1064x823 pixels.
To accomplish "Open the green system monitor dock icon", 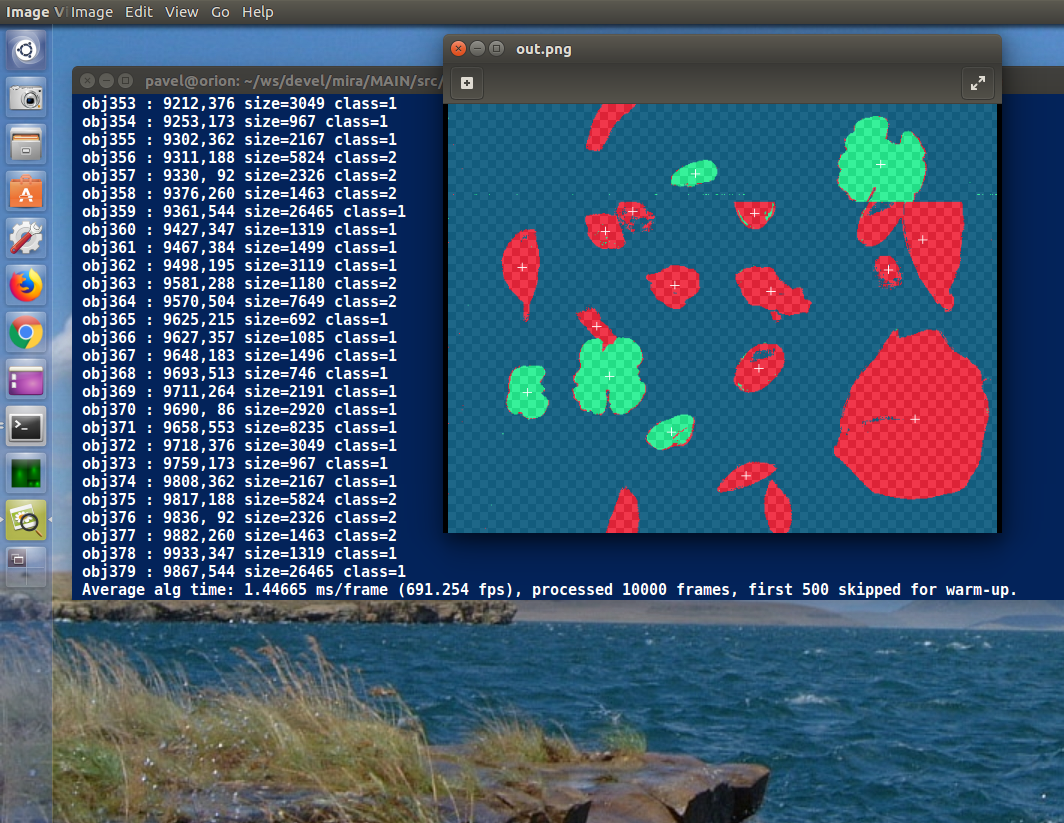I will click(27, 473).
